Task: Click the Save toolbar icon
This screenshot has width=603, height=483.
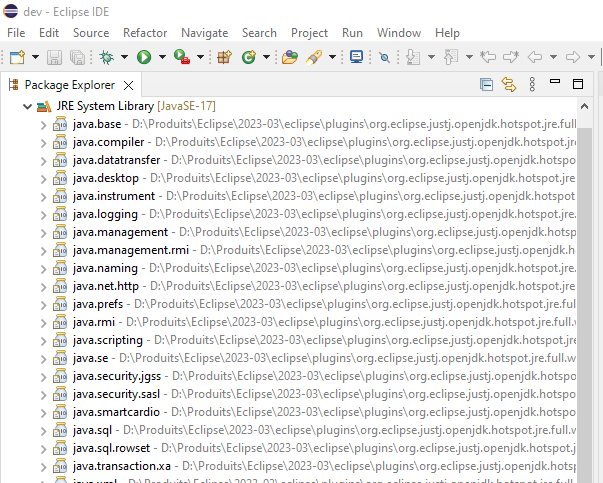Action: coord(54,57)
